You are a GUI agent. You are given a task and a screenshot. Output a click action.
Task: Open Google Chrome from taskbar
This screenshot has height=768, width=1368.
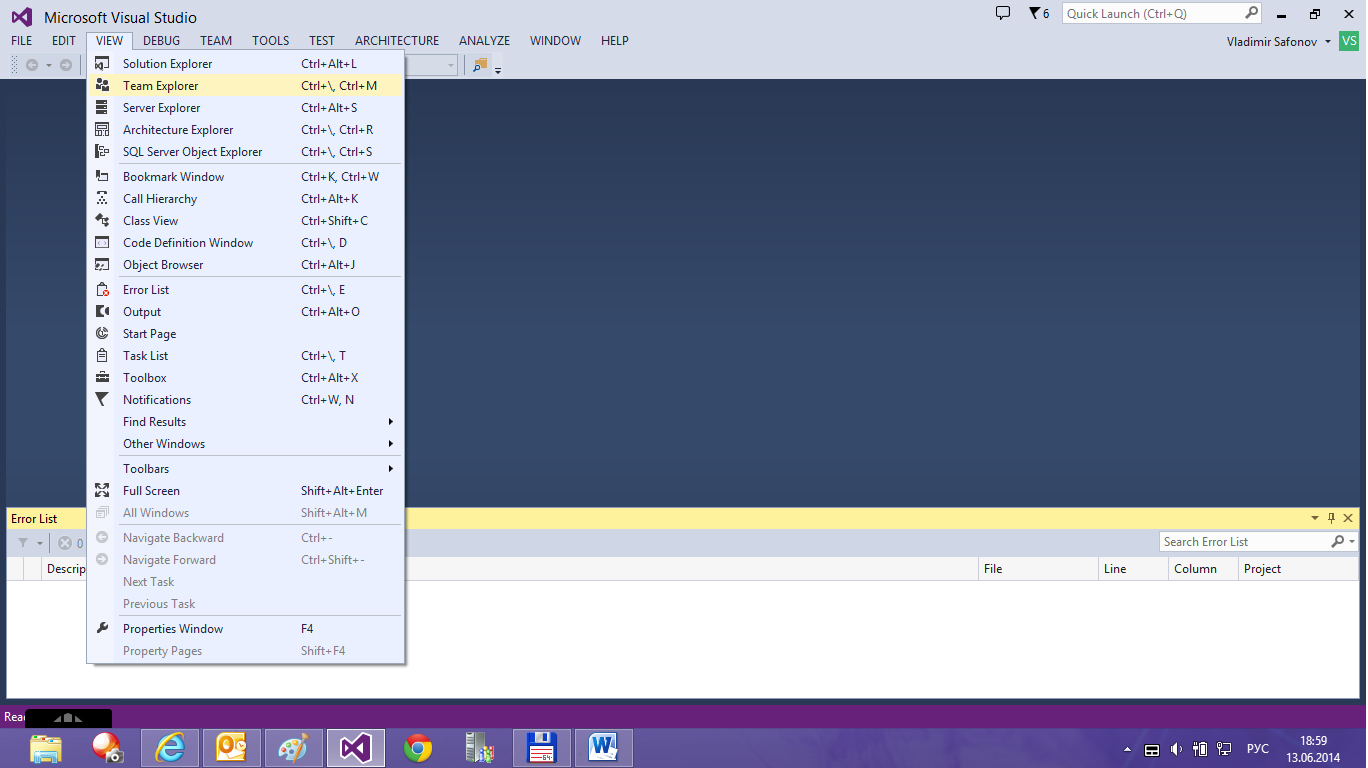(x=417, y=748)
